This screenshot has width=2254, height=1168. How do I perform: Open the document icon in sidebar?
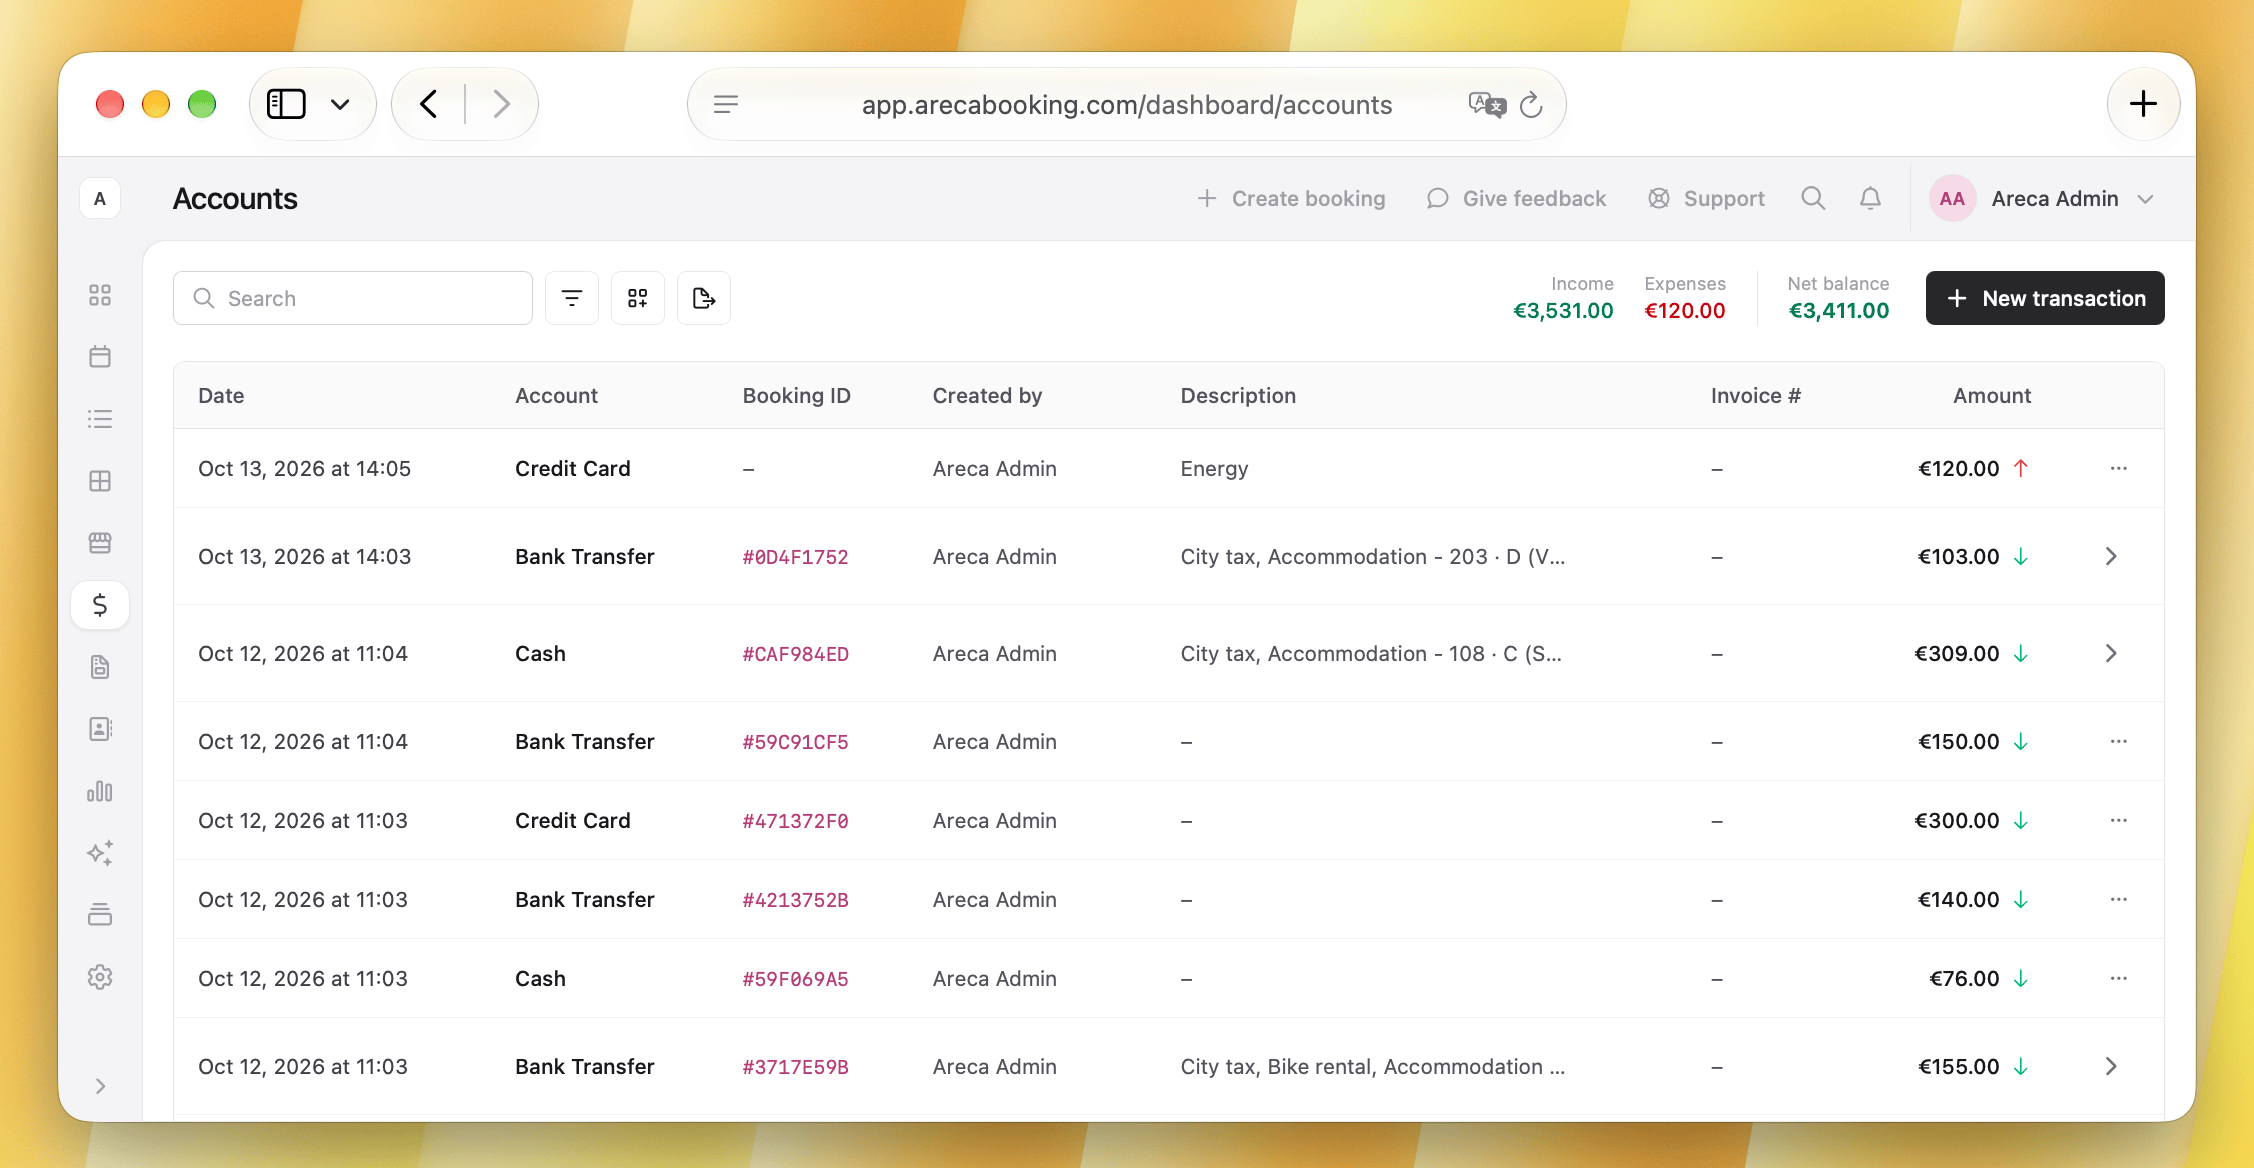coord(100,667)
